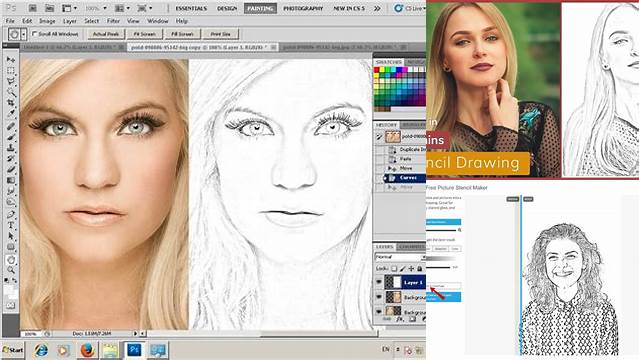
Task: Switch to the Essentials workspace
Action: point(191,8)
